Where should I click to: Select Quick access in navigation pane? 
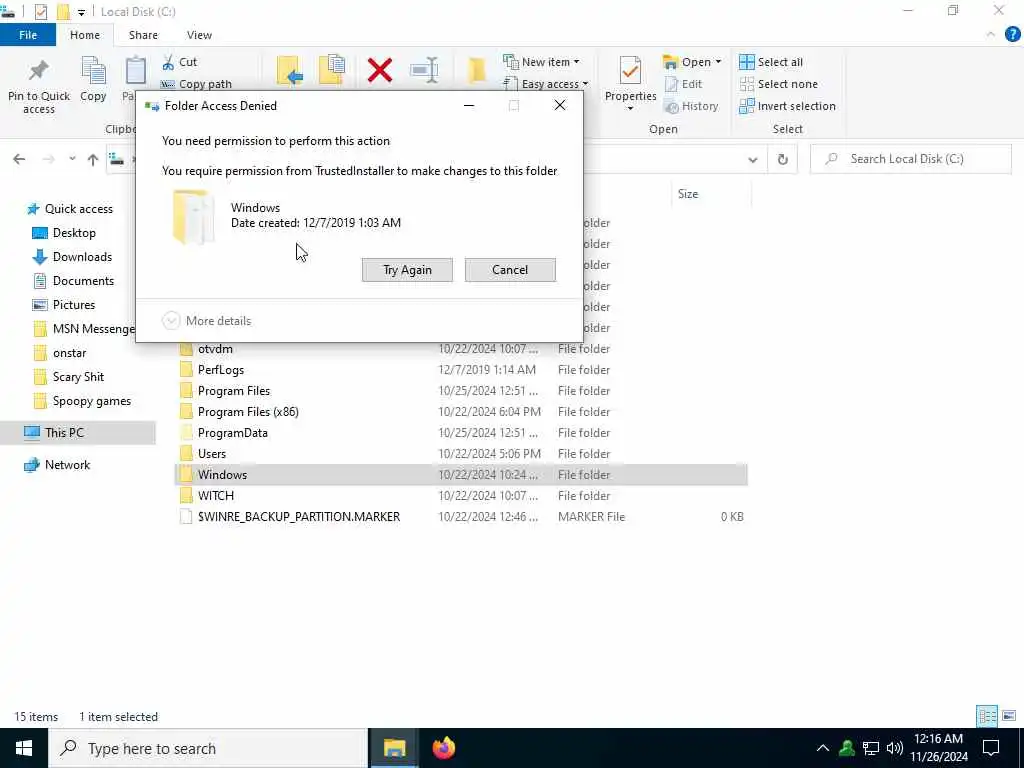70,209
